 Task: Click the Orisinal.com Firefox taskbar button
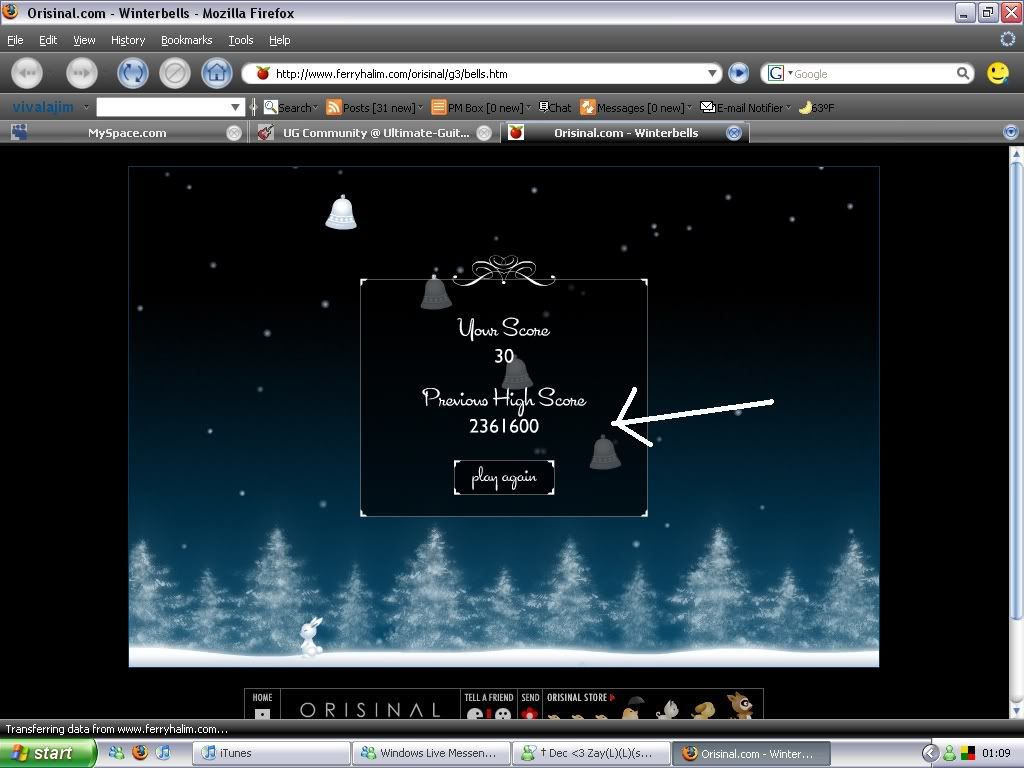[x=751, y=753]
